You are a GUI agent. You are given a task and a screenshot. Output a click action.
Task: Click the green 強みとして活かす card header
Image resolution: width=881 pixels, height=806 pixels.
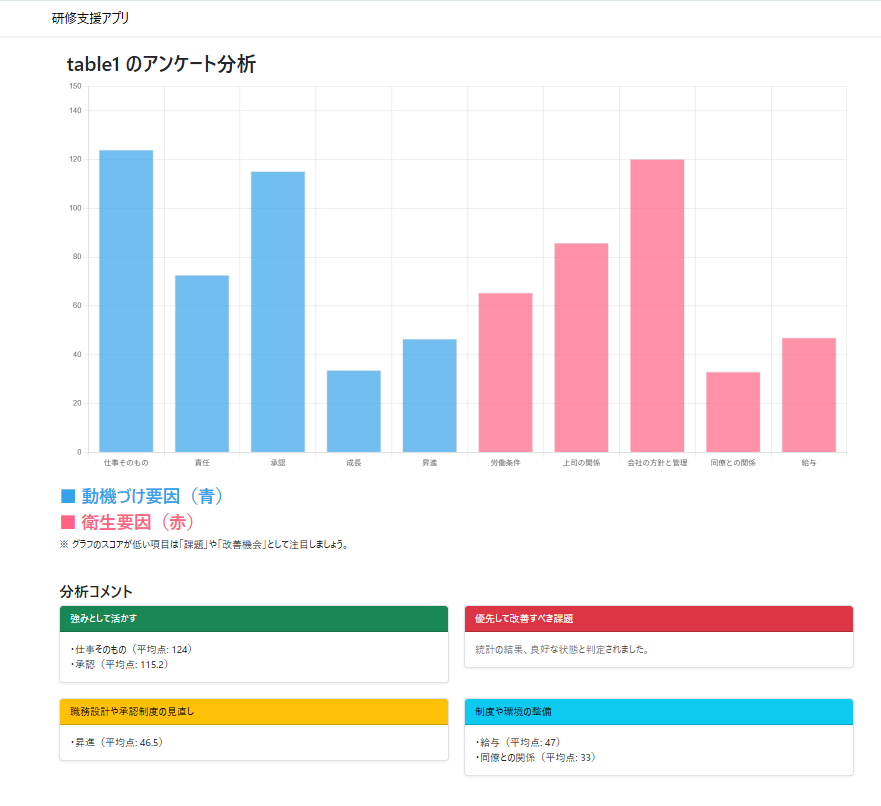pyautogui.click(x=254, y=619)
